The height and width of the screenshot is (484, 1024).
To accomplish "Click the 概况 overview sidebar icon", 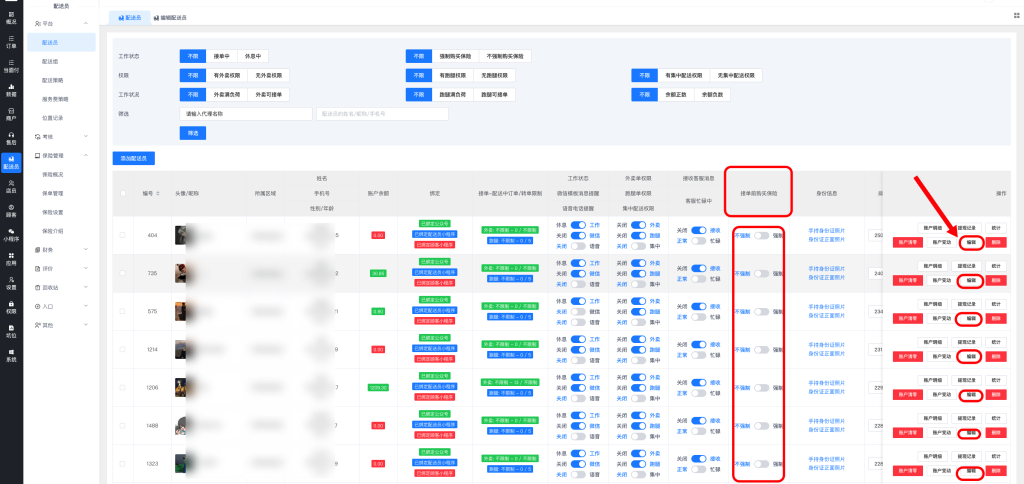I will point(11,16).
